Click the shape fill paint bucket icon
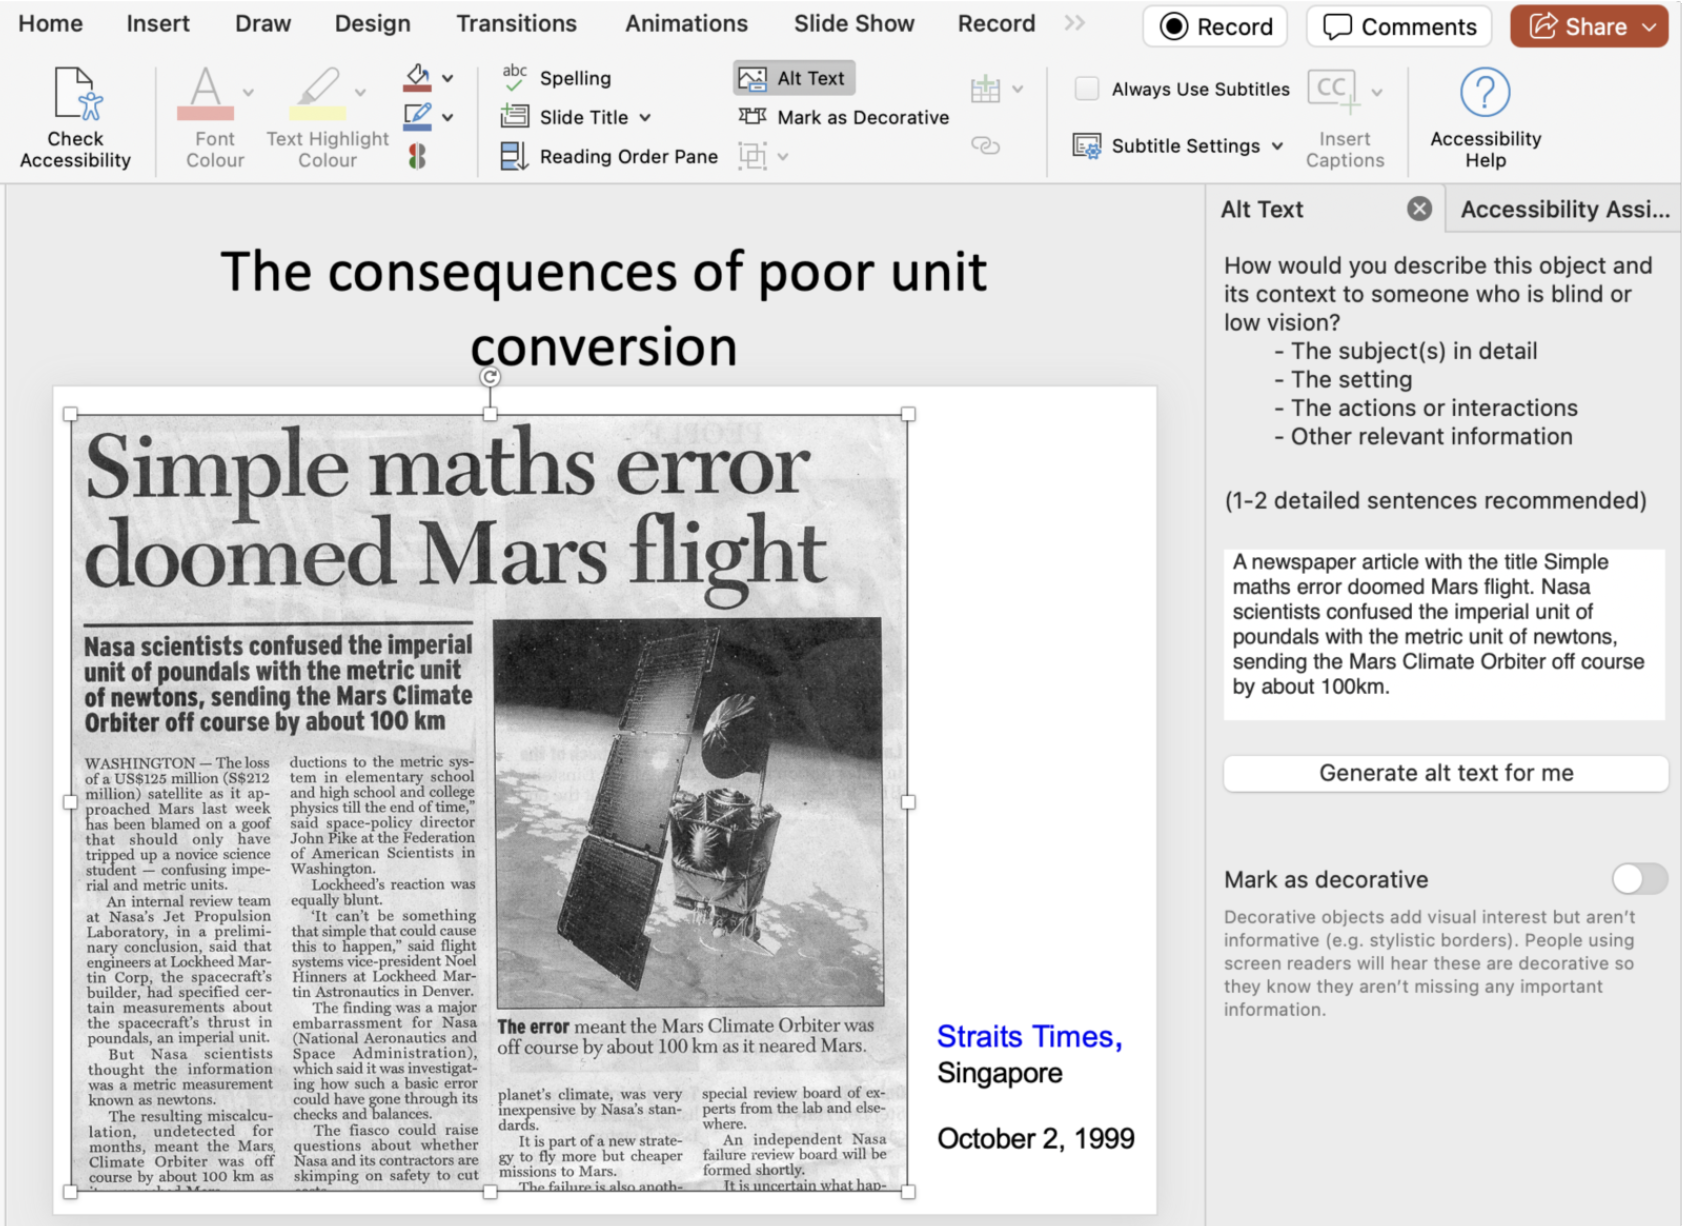This screenshot has width=1682, height=1226. (417, 78)
